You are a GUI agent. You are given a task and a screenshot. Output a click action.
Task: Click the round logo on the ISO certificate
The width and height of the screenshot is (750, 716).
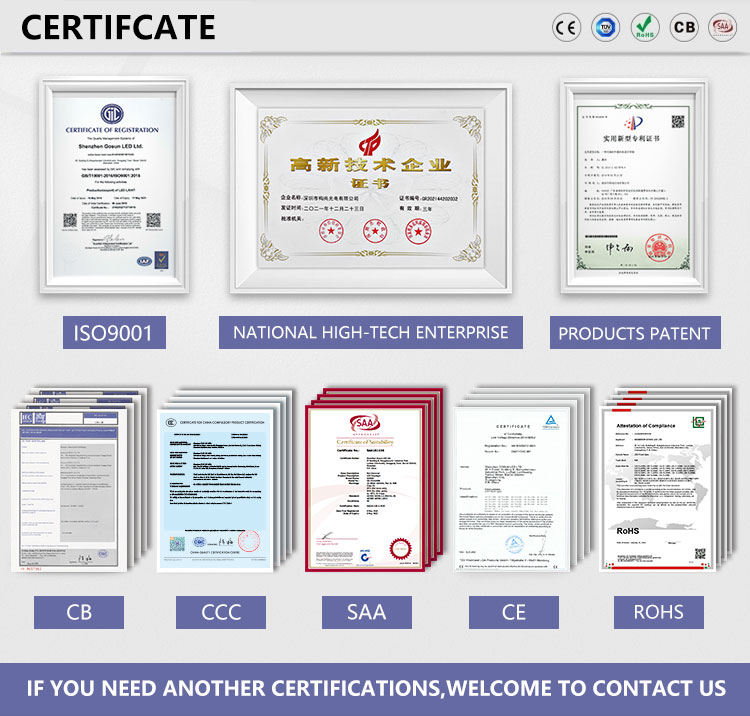(x=112, y=114)
